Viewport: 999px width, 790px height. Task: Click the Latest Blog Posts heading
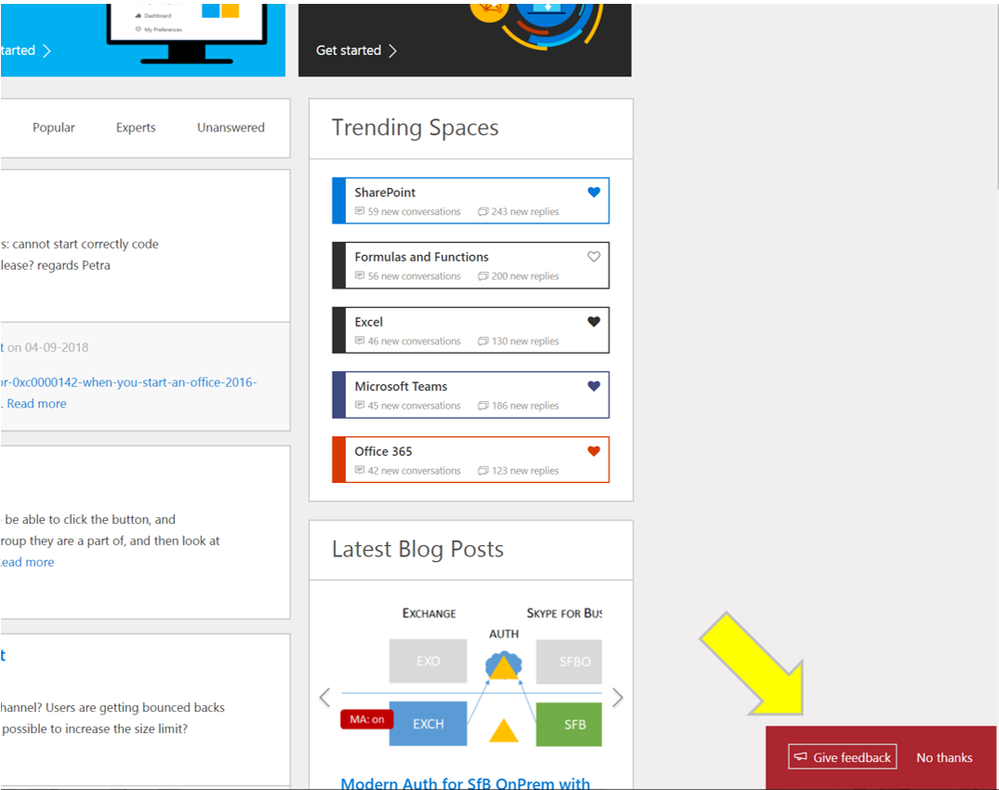[x=417, y=549]
